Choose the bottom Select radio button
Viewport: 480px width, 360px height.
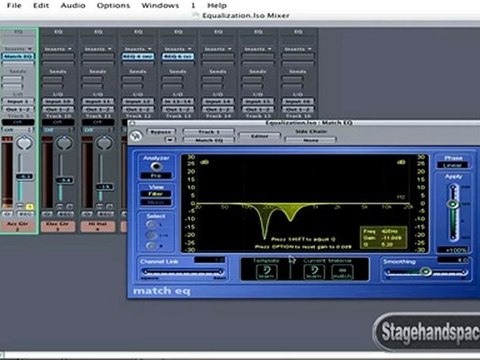point(152,246)
